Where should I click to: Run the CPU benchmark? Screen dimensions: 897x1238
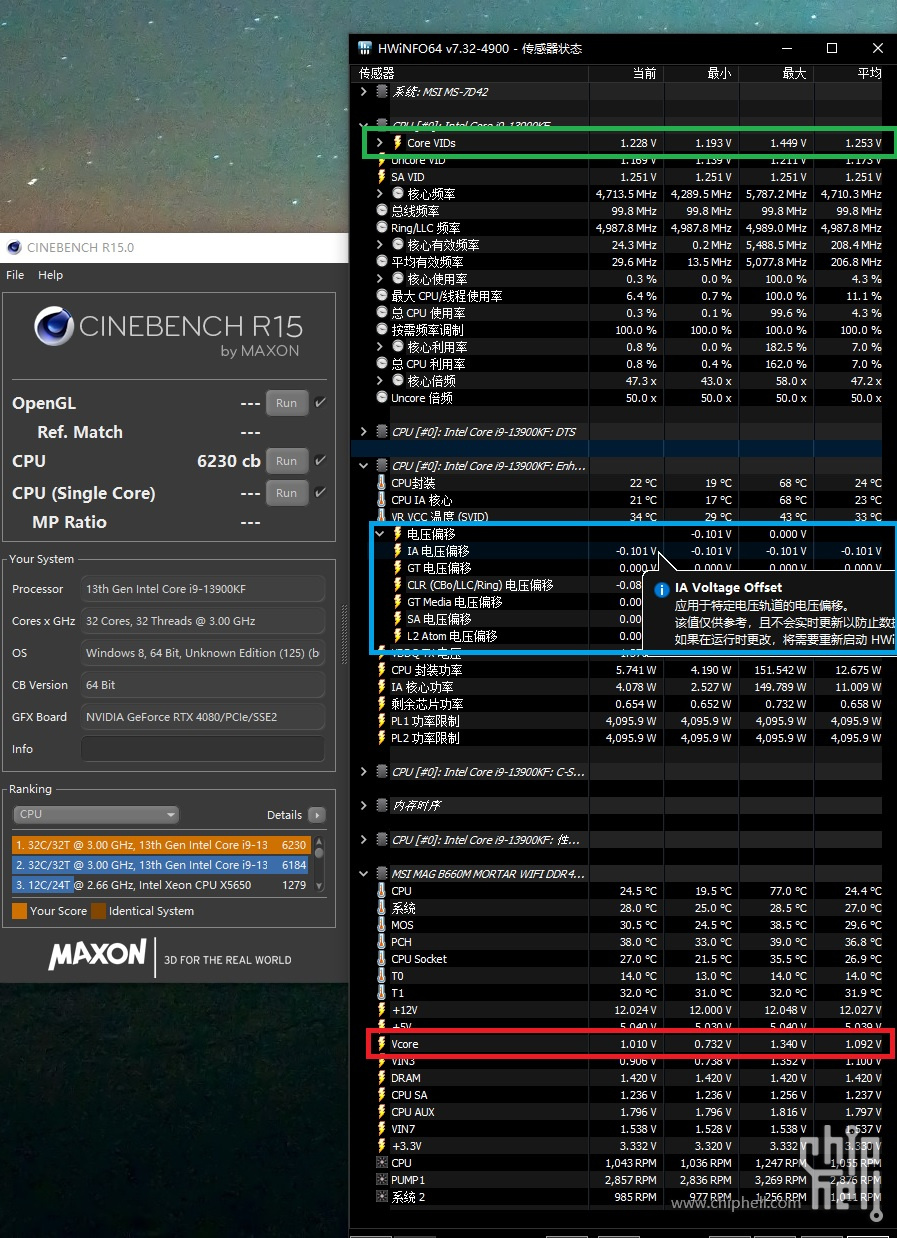pyautogui.click(x=287, y=461)
